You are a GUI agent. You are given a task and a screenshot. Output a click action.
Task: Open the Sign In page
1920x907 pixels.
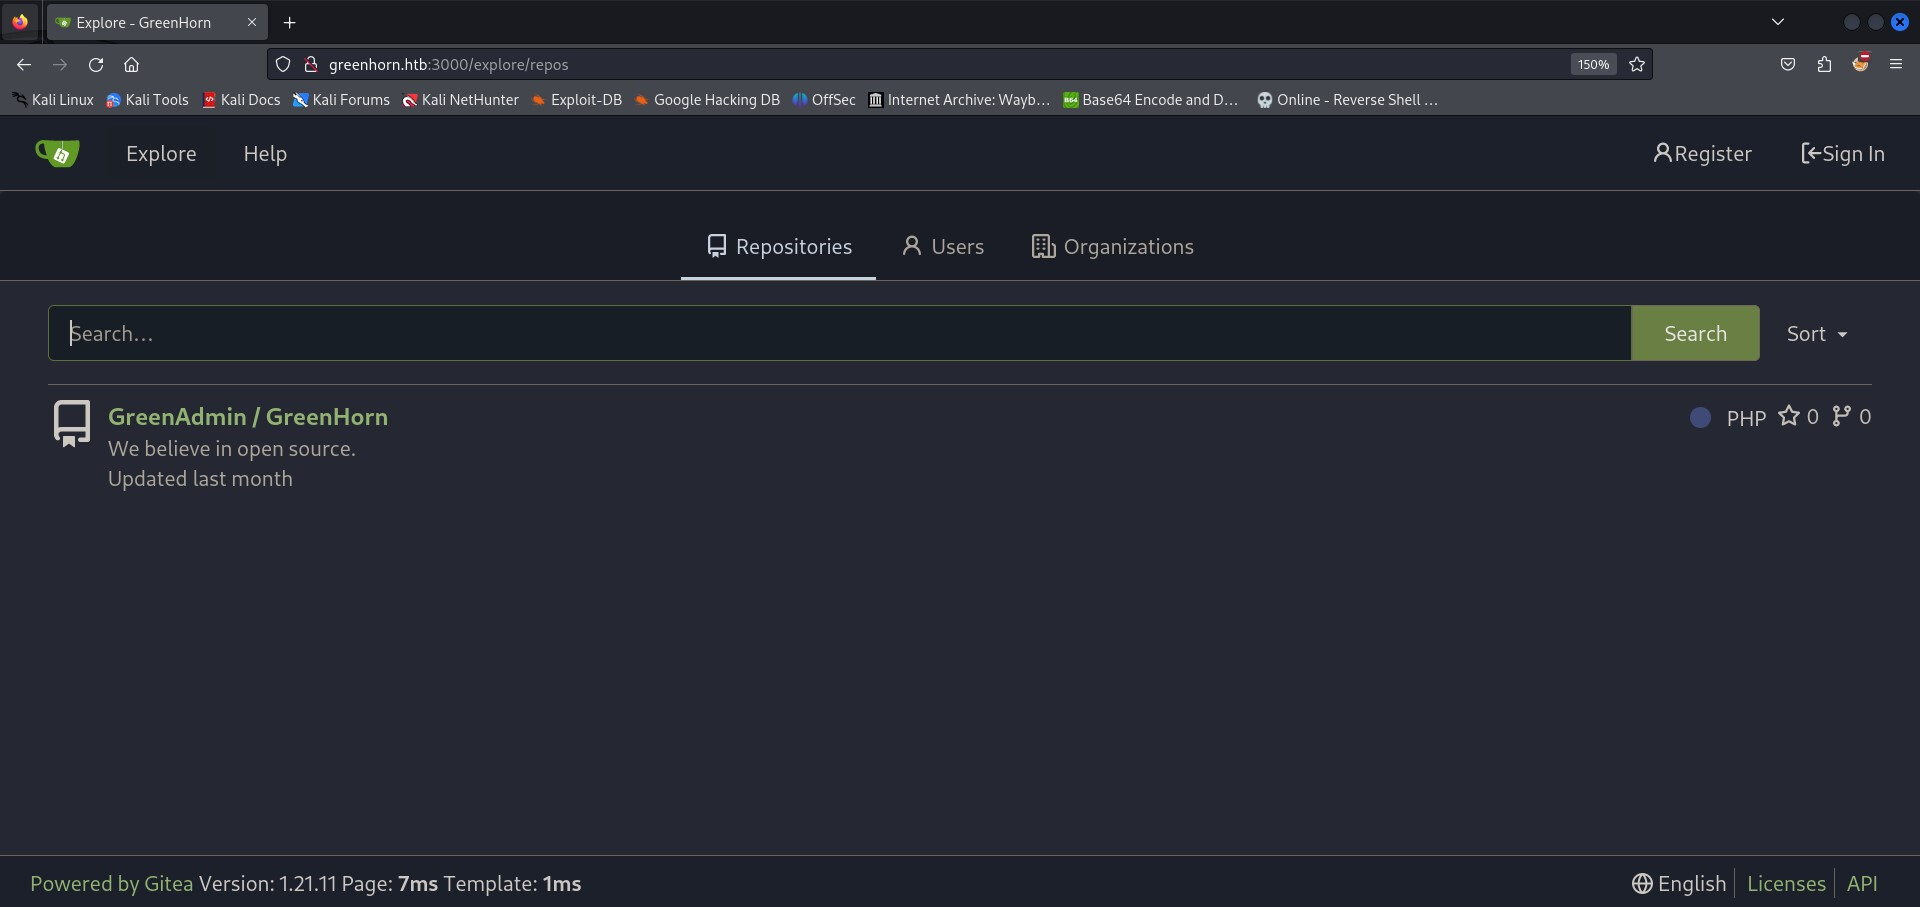tap(1842, 154)
